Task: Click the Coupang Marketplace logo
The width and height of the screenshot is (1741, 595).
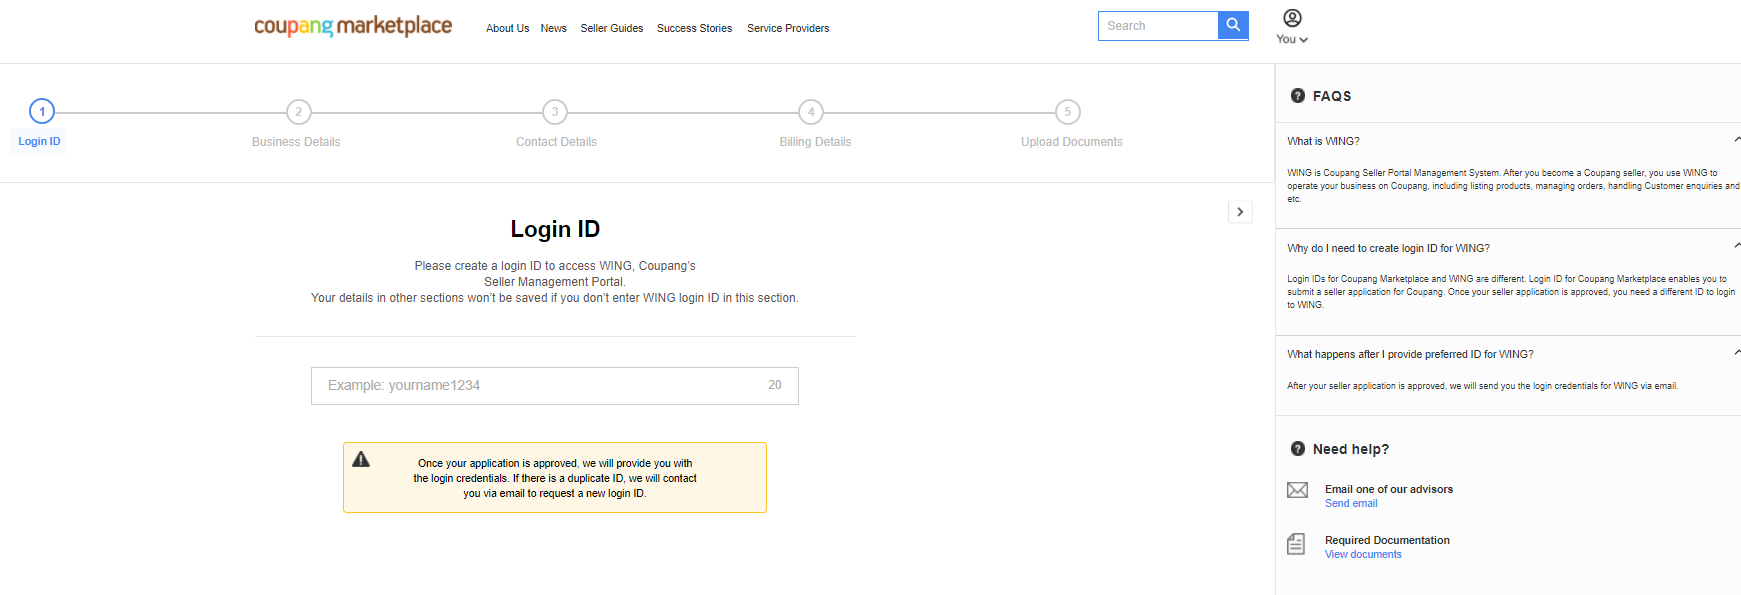Action: point(353,26)
